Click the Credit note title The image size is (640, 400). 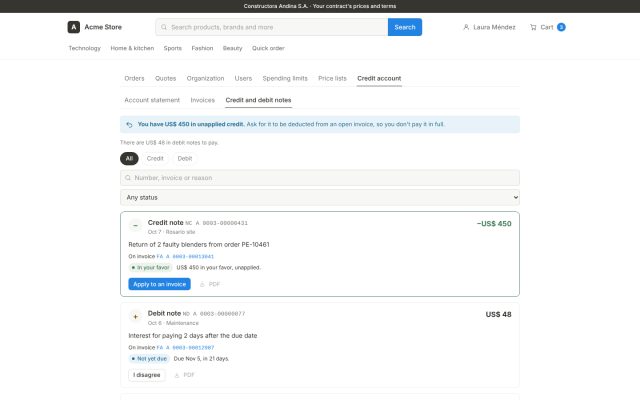(x=166, y=222)
